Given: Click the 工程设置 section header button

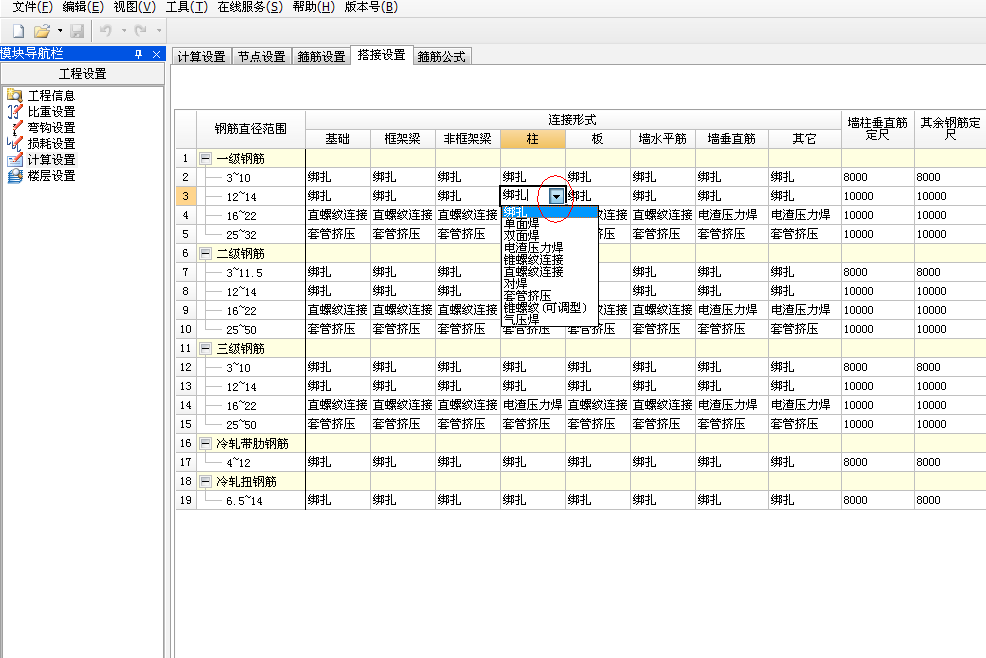Looking at the screenshot, I should [x=82, y=74].
